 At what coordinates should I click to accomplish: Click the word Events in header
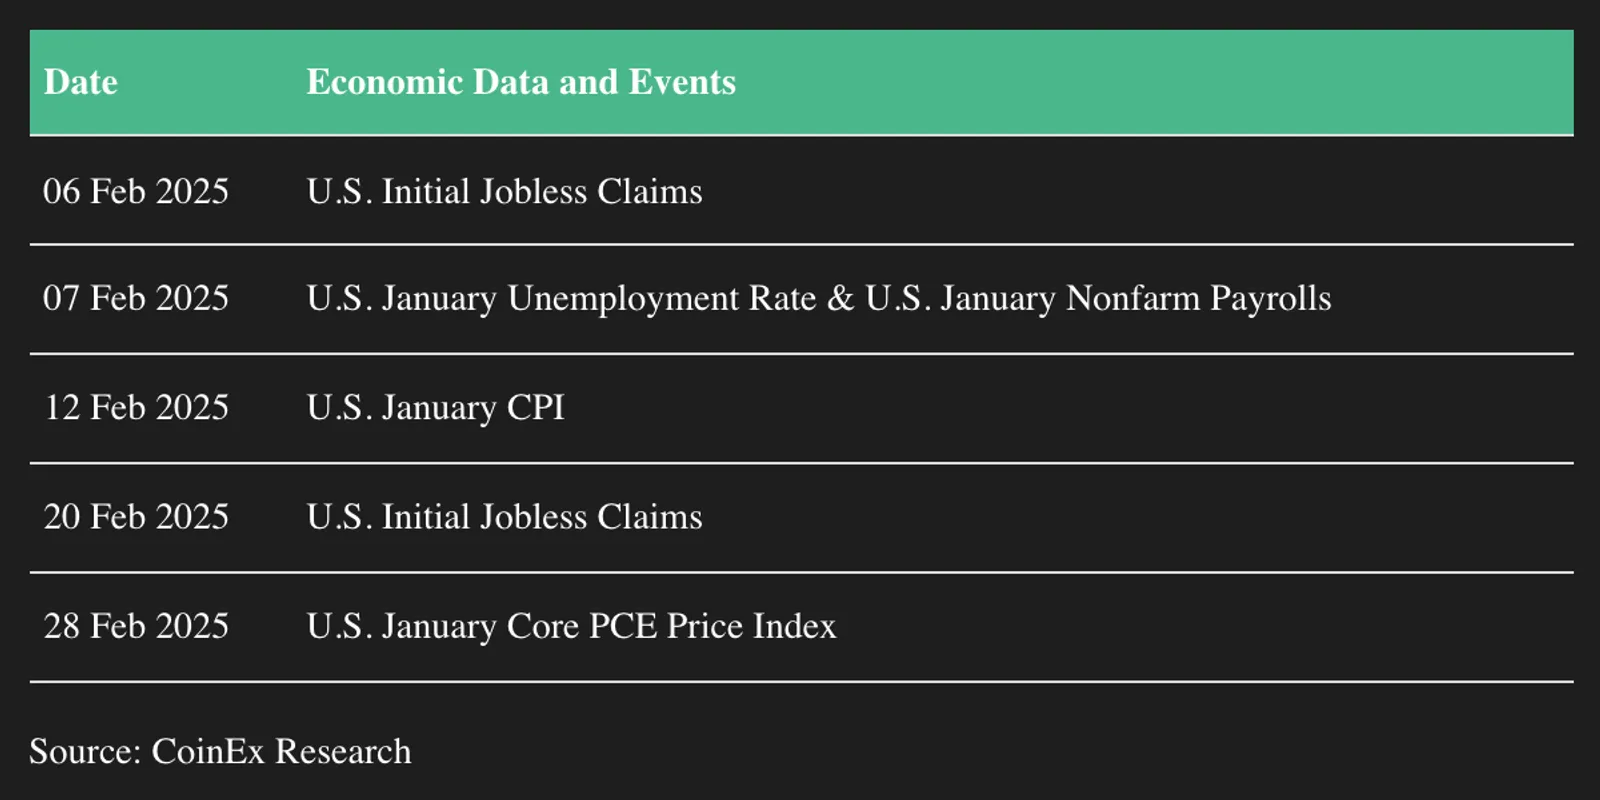point(682,82)
